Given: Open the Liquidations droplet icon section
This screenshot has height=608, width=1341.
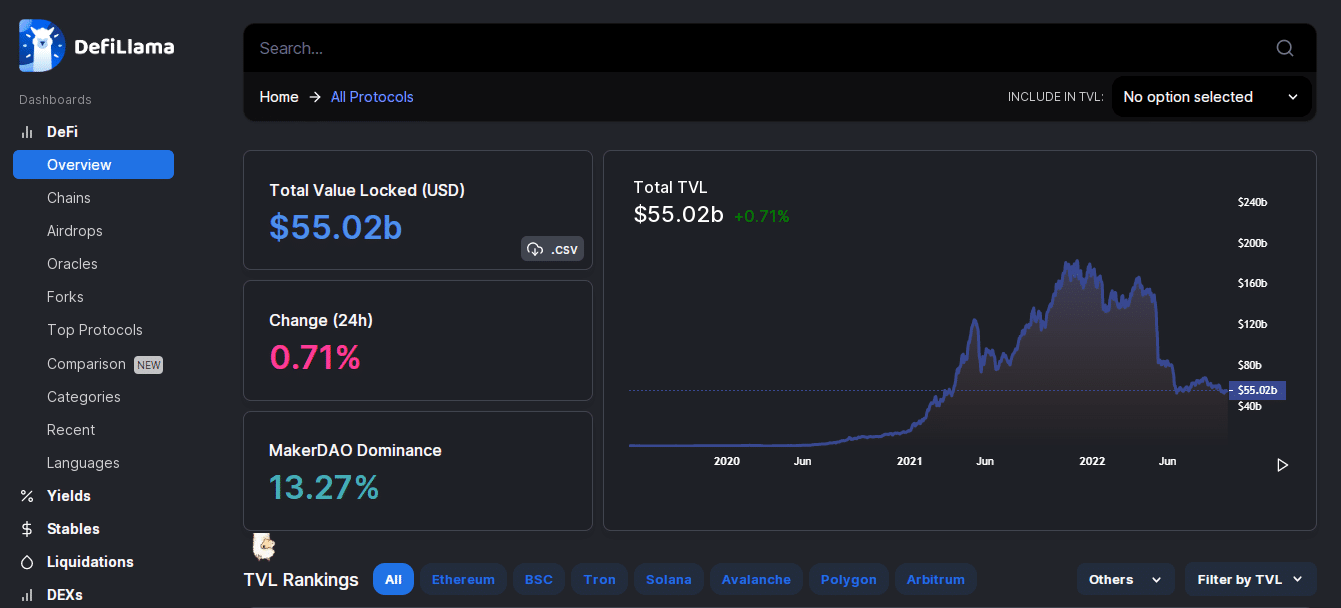Looking at the screenshot, I should 27,562.
